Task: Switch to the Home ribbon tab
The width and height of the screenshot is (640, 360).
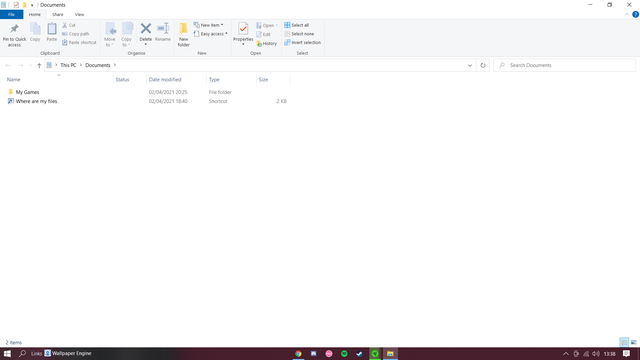Action: 35,15
